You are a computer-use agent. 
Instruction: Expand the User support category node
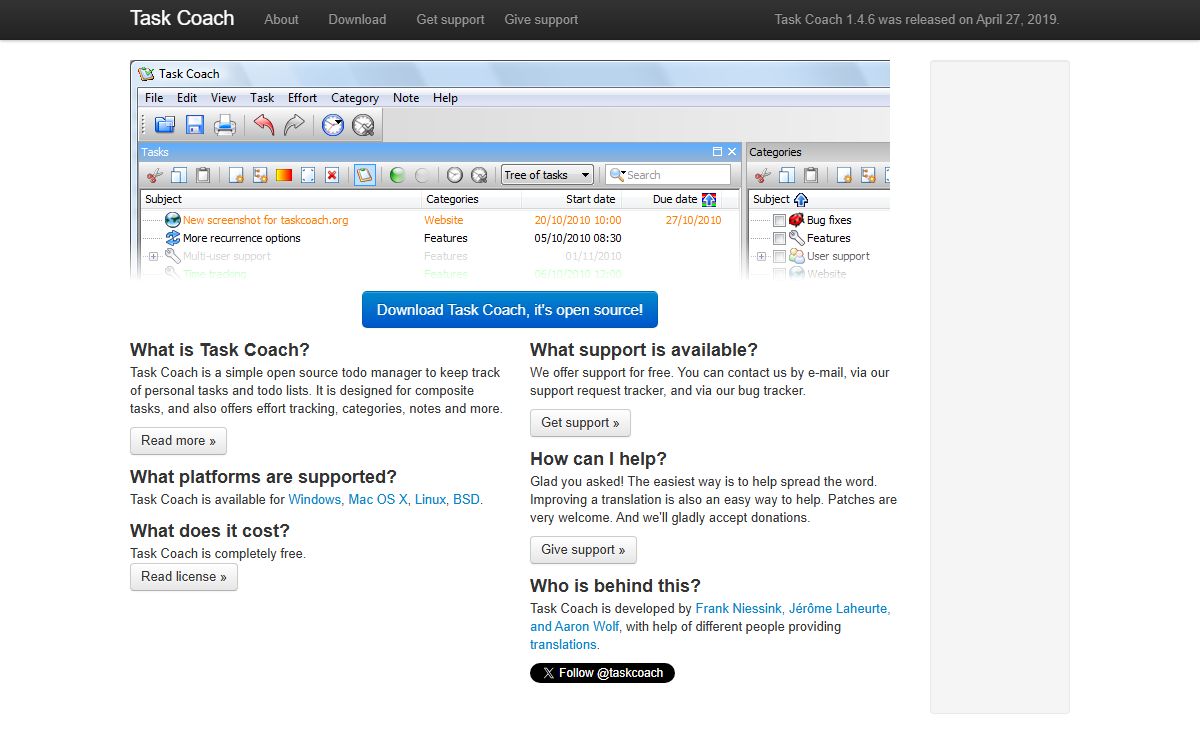(x=761, y=257)
